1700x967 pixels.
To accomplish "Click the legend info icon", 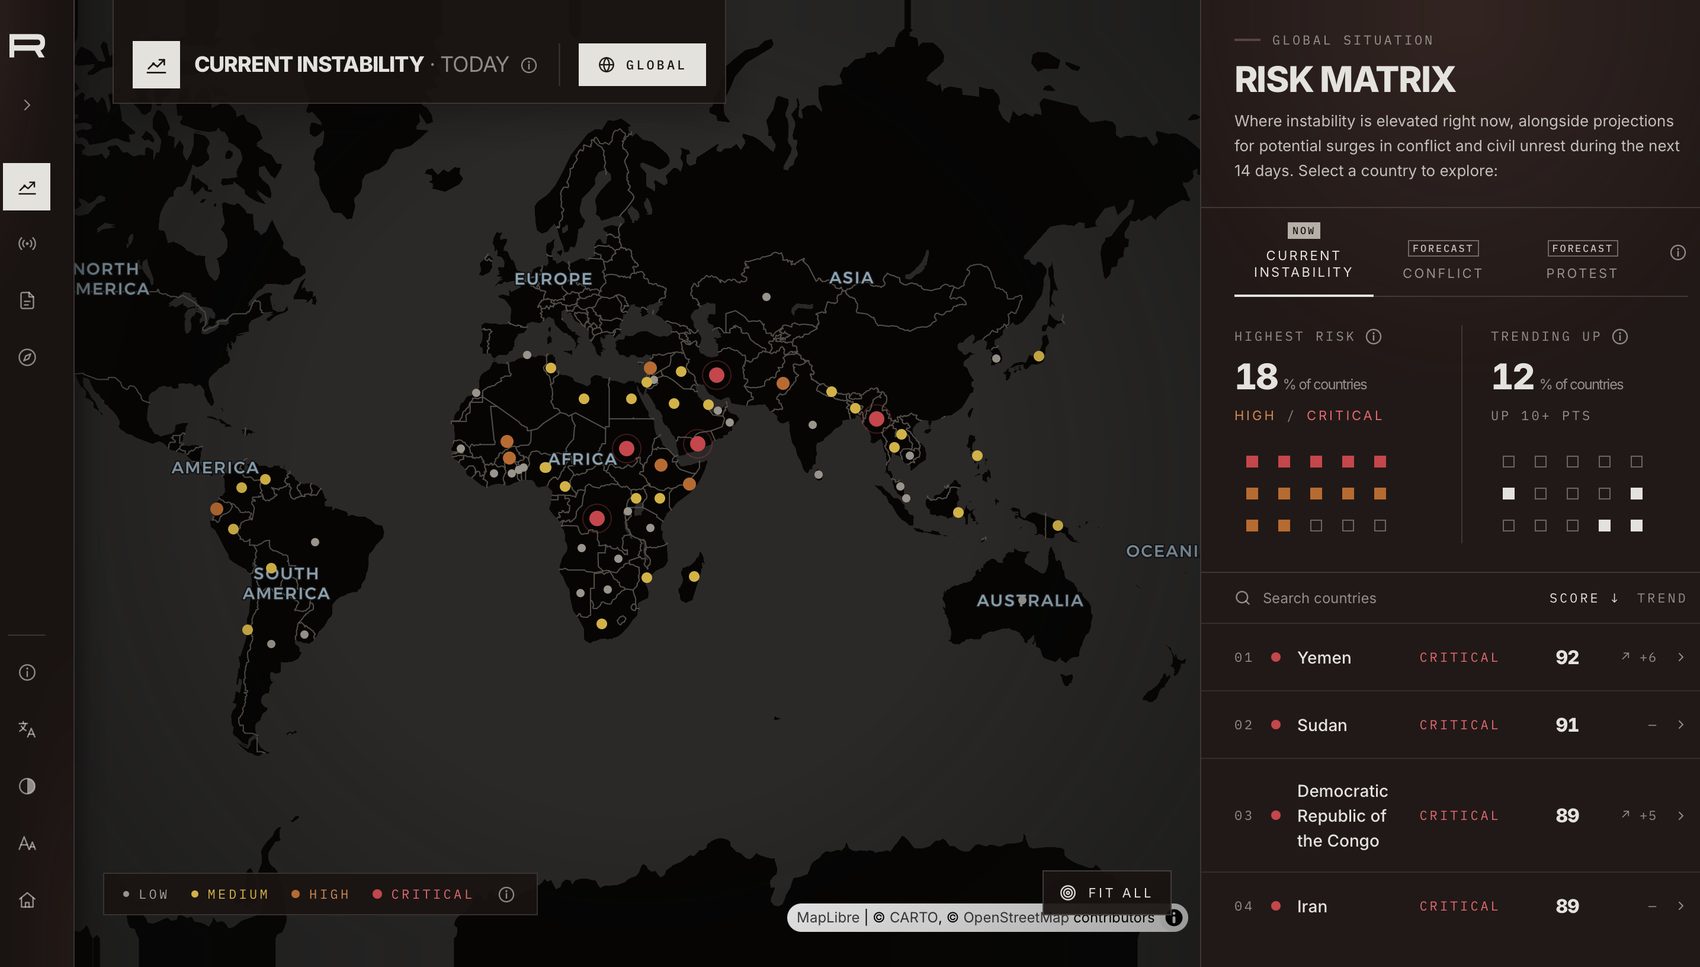I will (x=506, y=895).
